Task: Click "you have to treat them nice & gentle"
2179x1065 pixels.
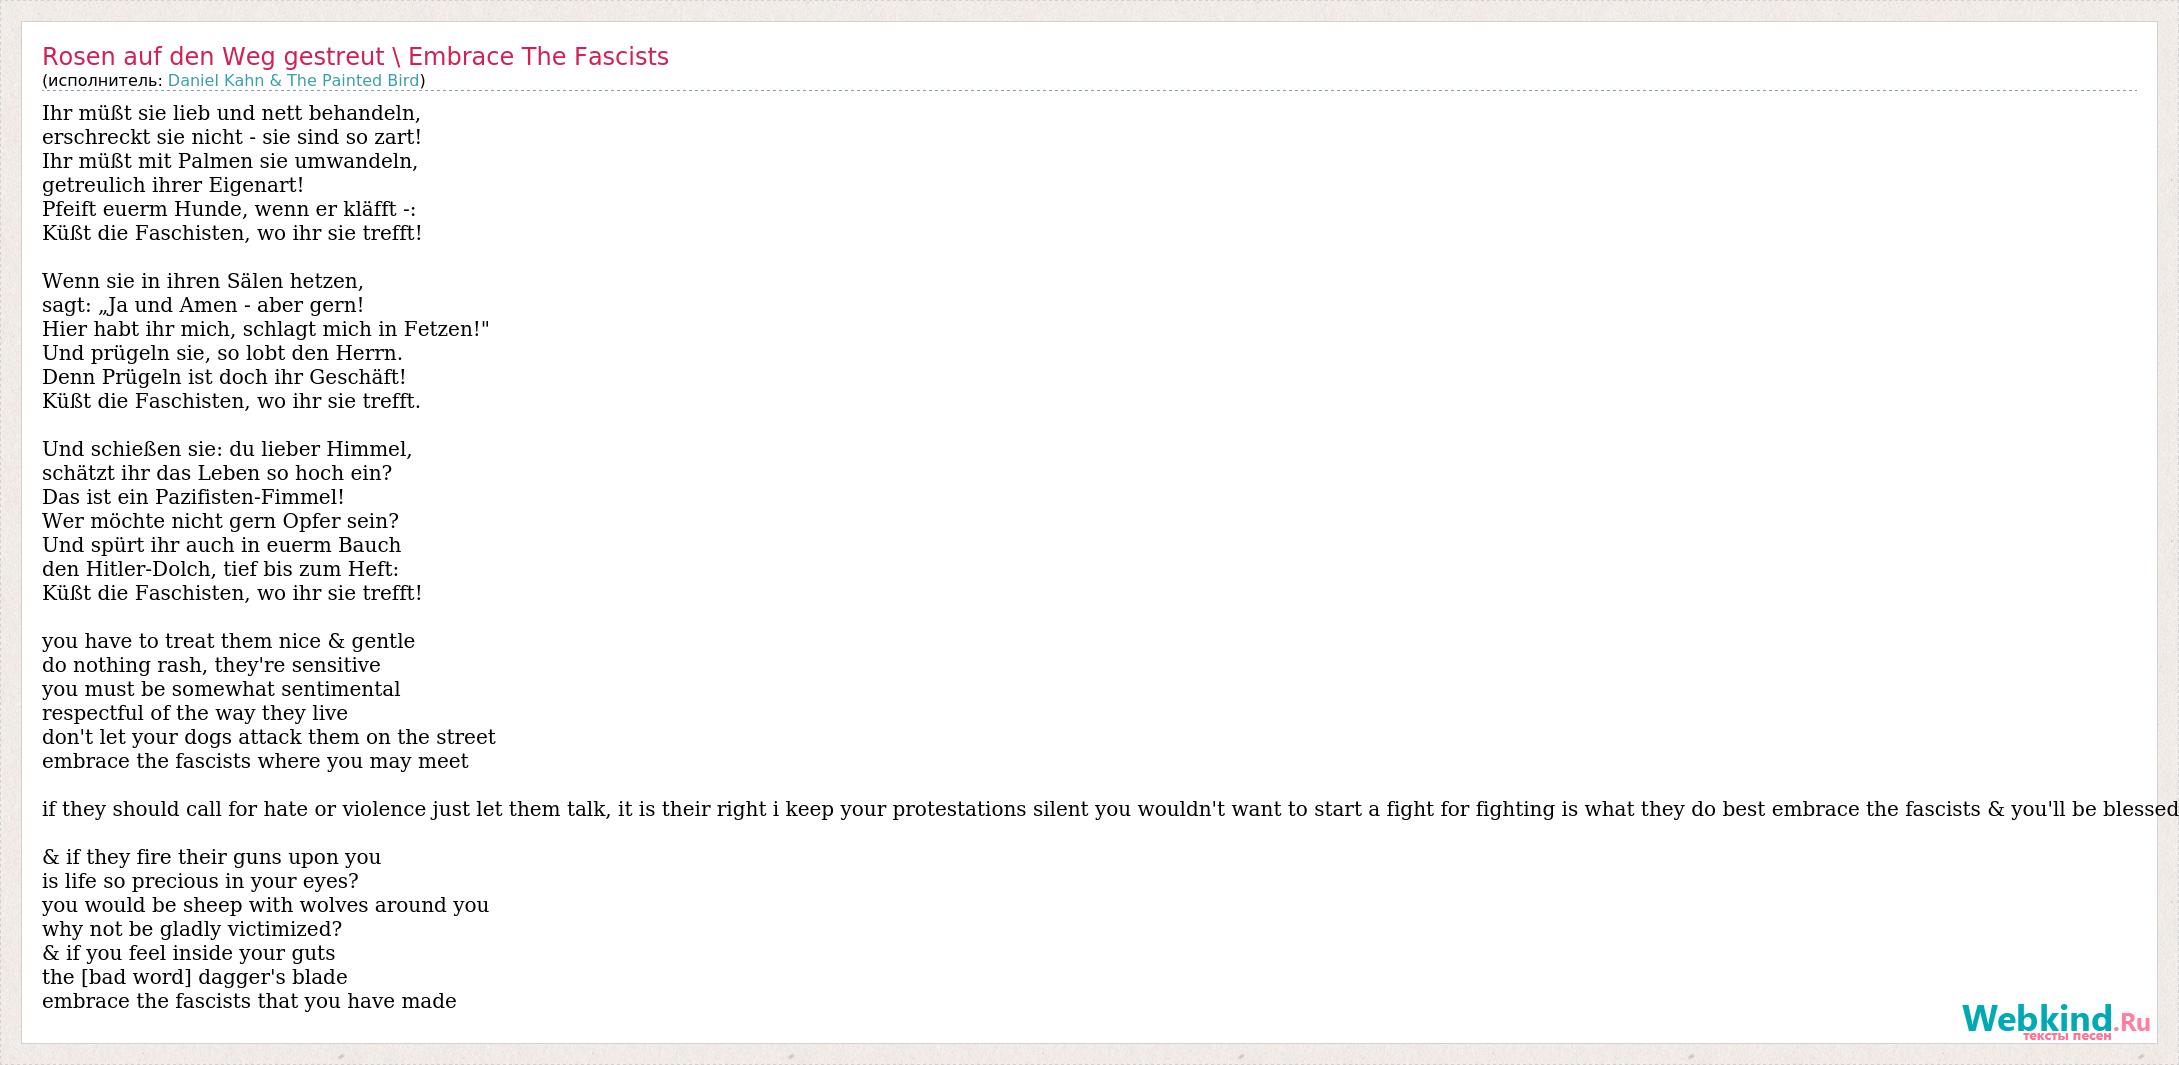Action: coord(228,641)
